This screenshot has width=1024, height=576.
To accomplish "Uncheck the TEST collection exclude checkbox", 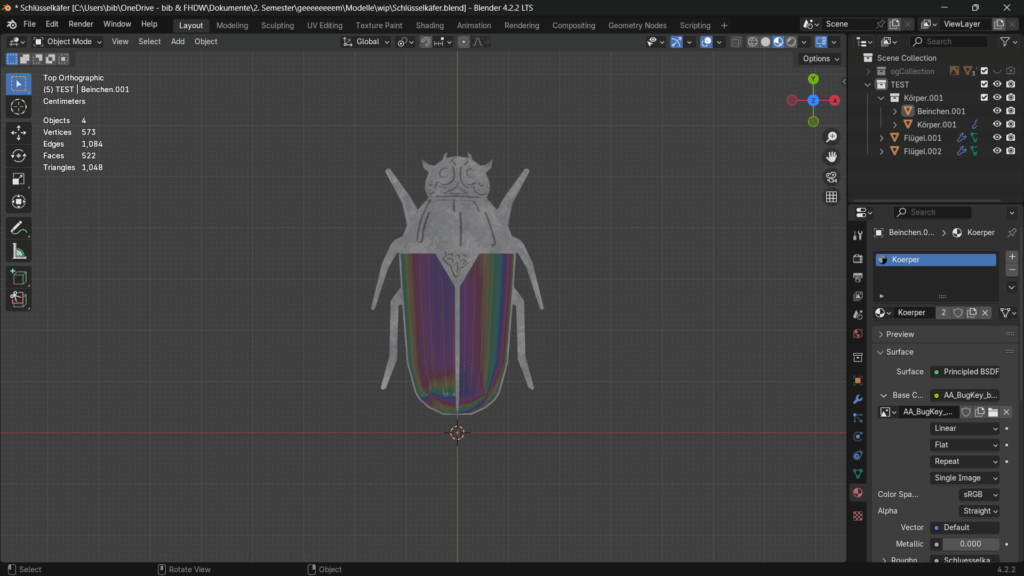I will click(984, 85).
